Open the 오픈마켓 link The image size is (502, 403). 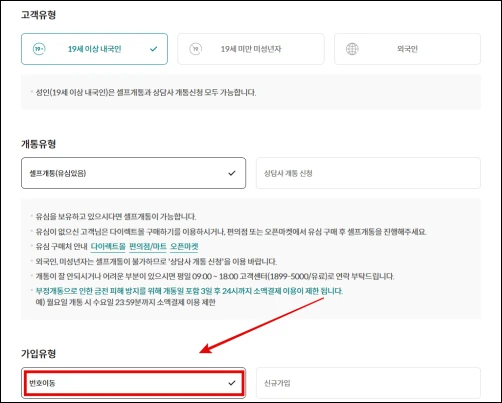[184, 246]
